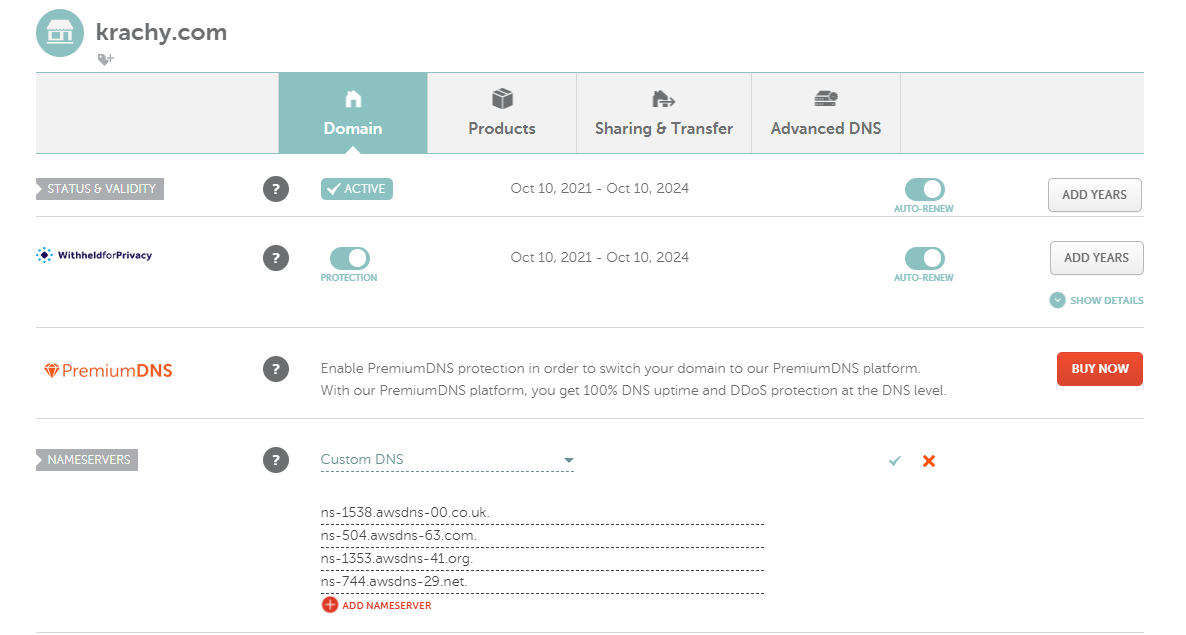Click the NAMESERVERS section label
This screenshot has width=1186, height=635.
pos(87,460)
